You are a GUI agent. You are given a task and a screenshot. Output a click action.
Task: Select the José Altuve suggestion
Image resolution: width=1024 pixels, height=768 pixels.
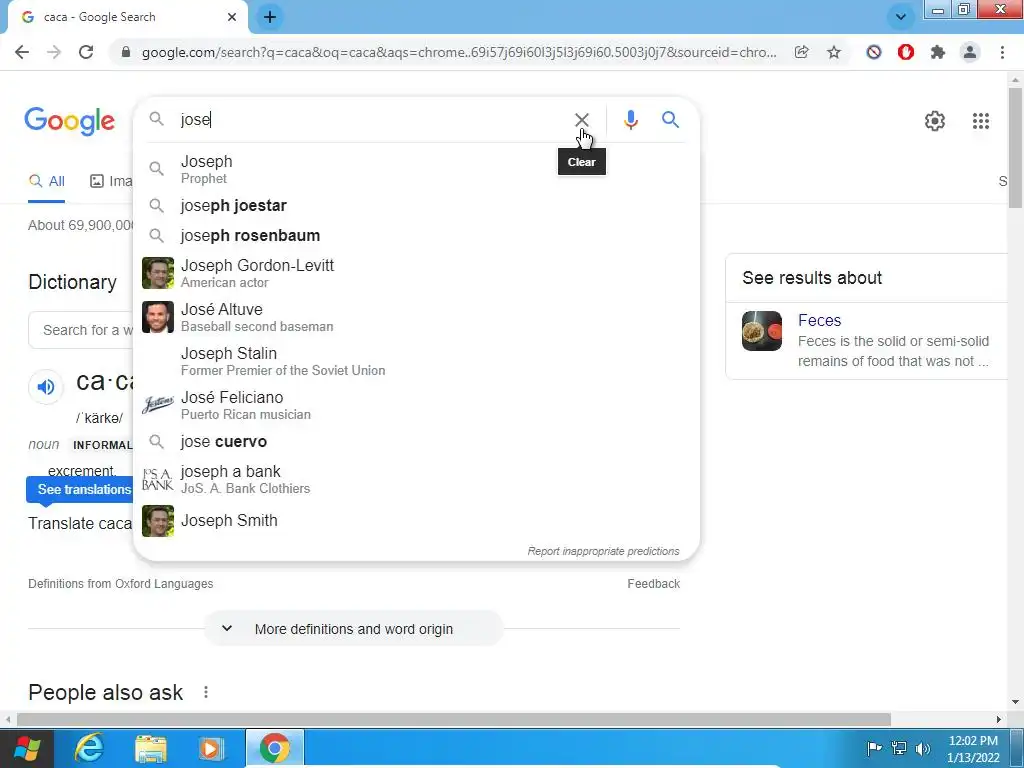(416, 317)
